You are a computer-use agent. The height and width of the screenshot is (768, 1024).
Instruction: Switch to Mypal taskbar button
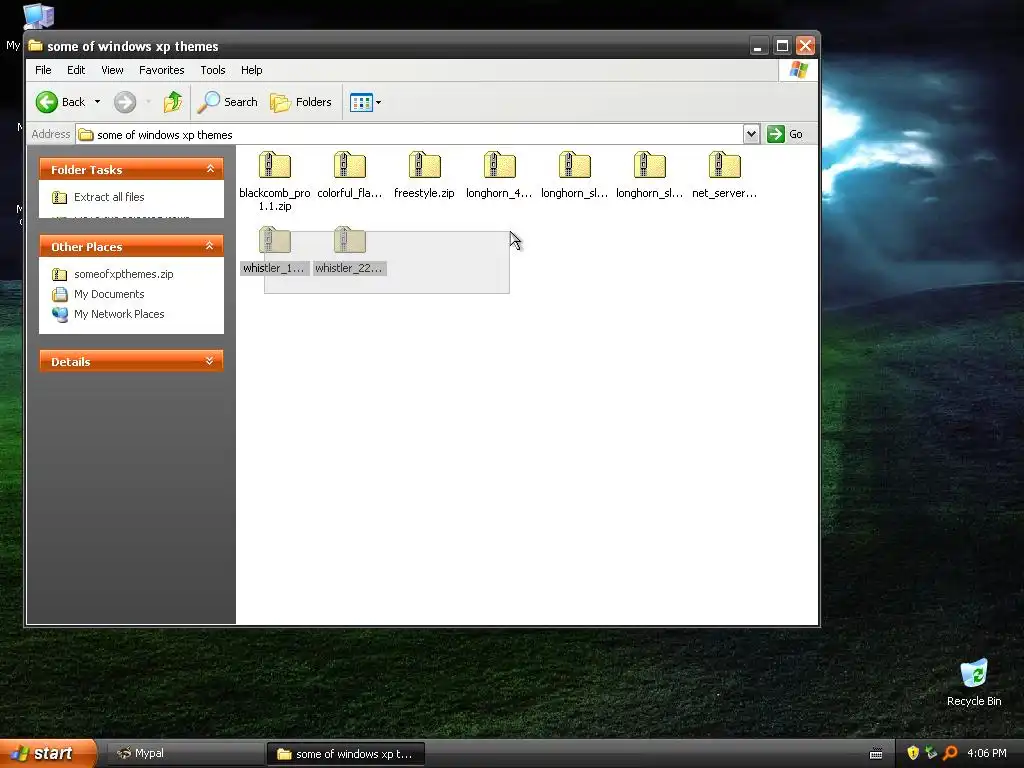coord(184,753)
